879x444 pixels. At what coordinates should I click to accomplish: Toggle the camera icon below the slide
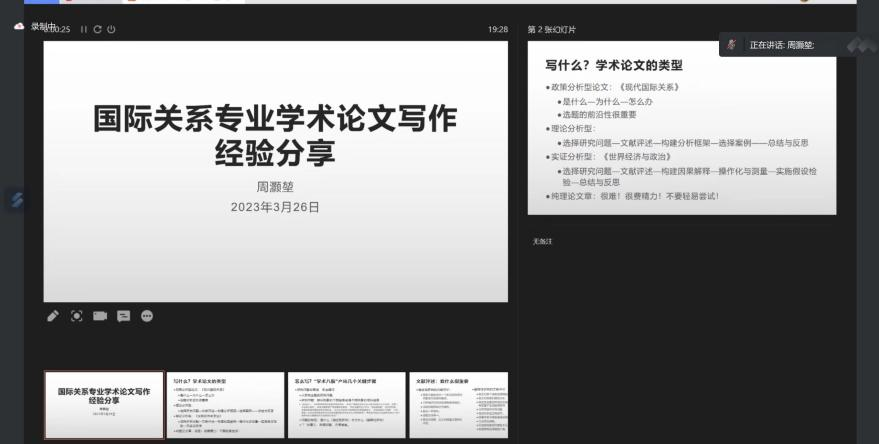coord(100,316)
